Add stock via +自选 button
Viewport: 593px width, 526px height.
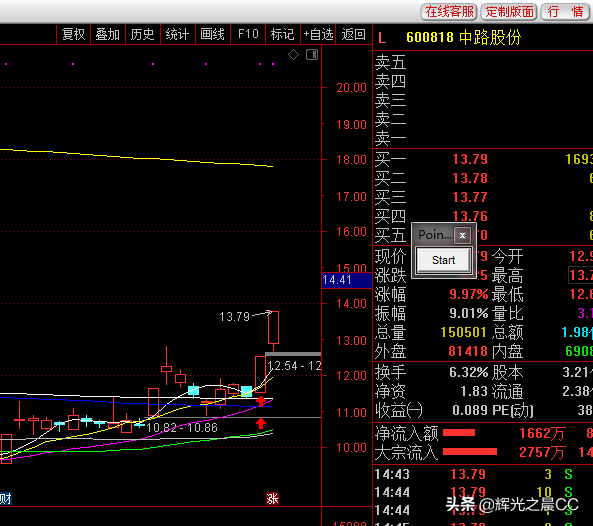coord(318,34)
